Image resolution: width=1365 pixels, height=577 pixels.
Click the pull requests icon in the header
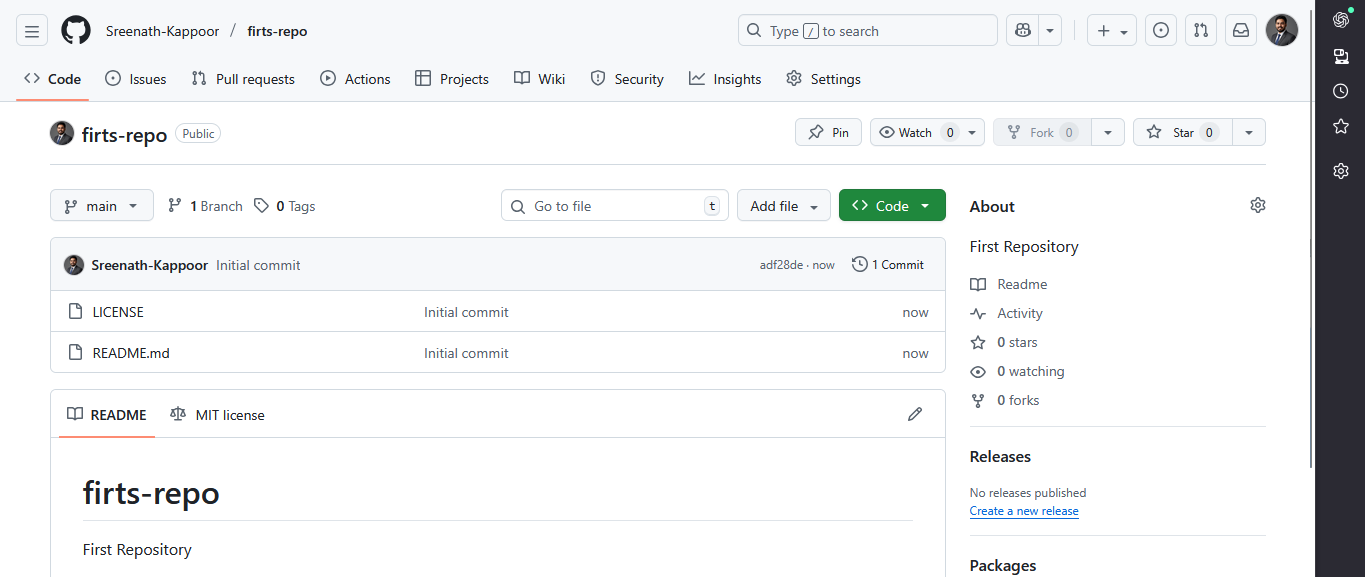1200,30
